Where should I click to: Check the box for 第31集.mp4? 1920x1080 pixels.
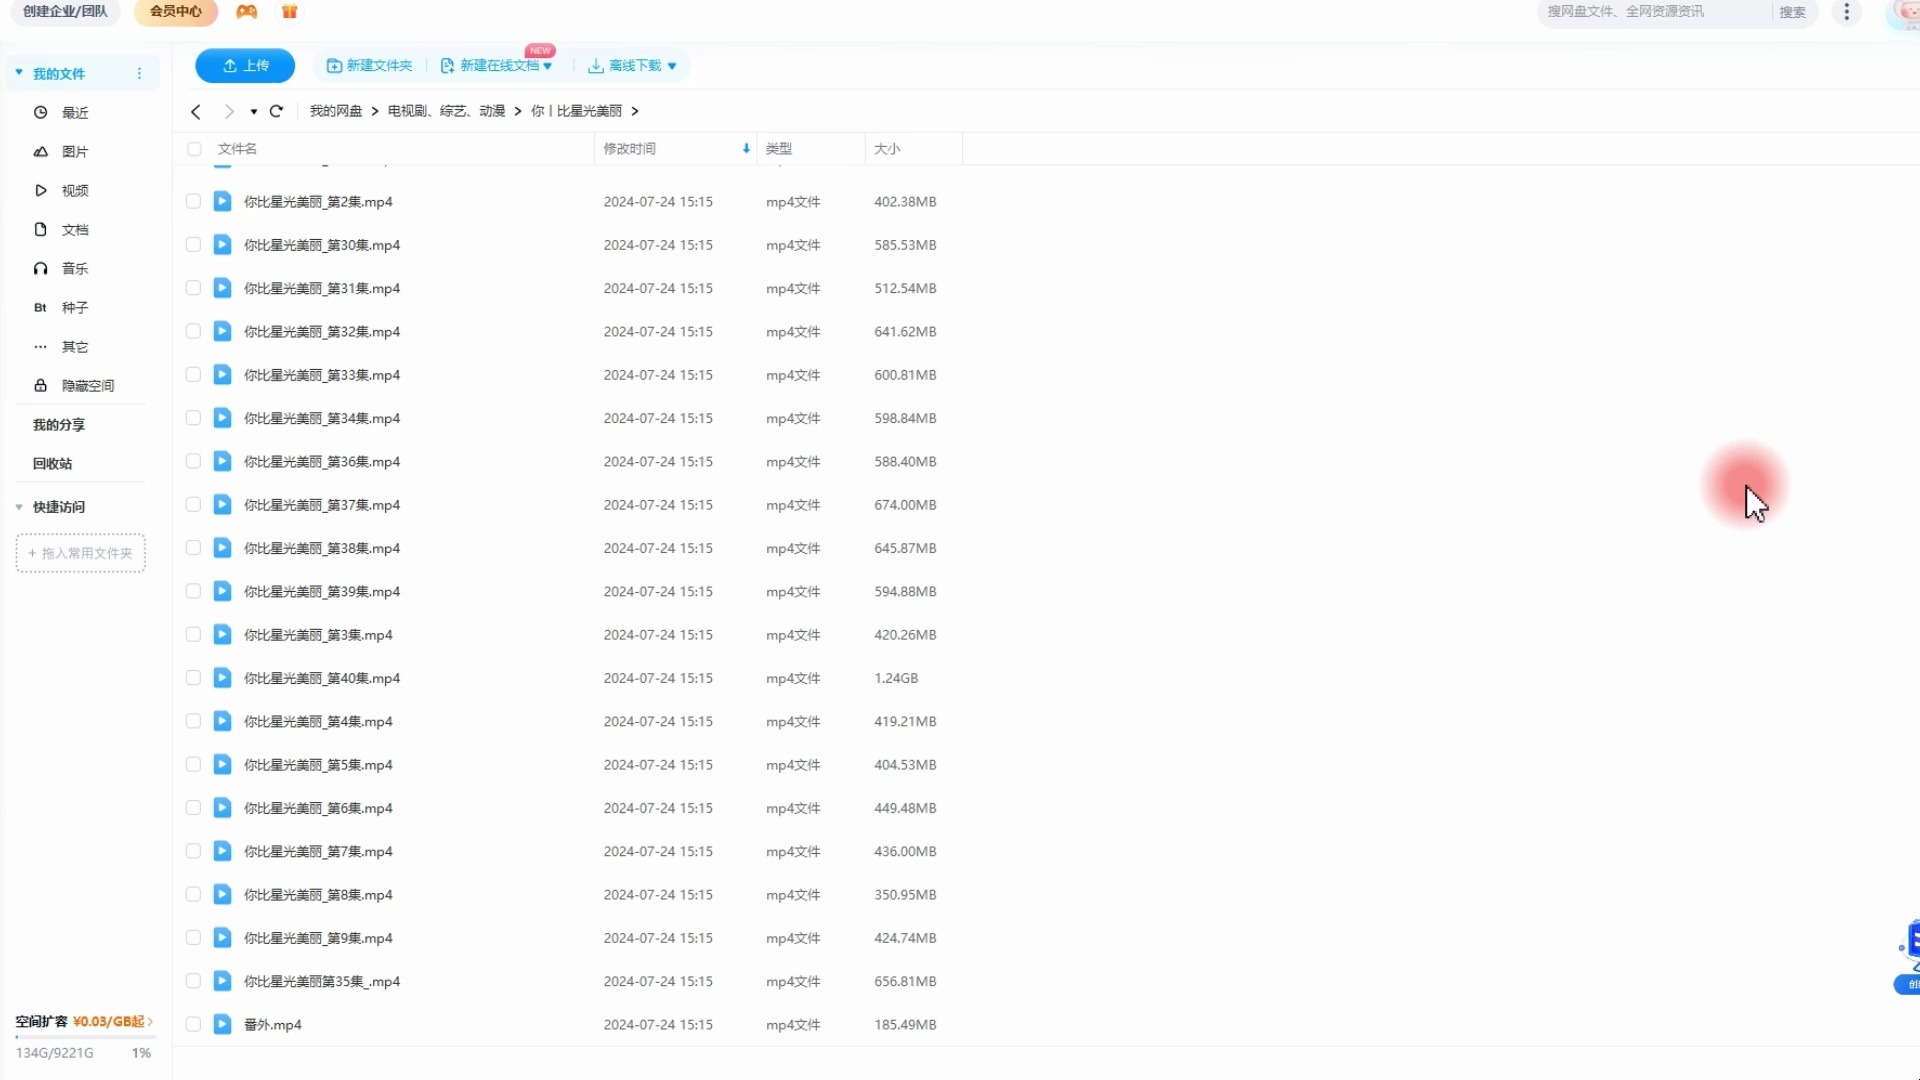[193, 288]
